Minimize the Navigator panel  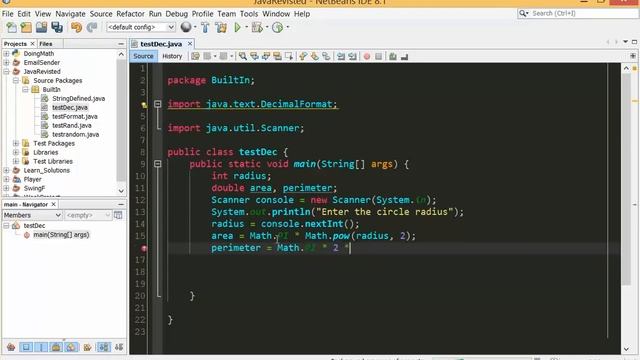(121, 204)
